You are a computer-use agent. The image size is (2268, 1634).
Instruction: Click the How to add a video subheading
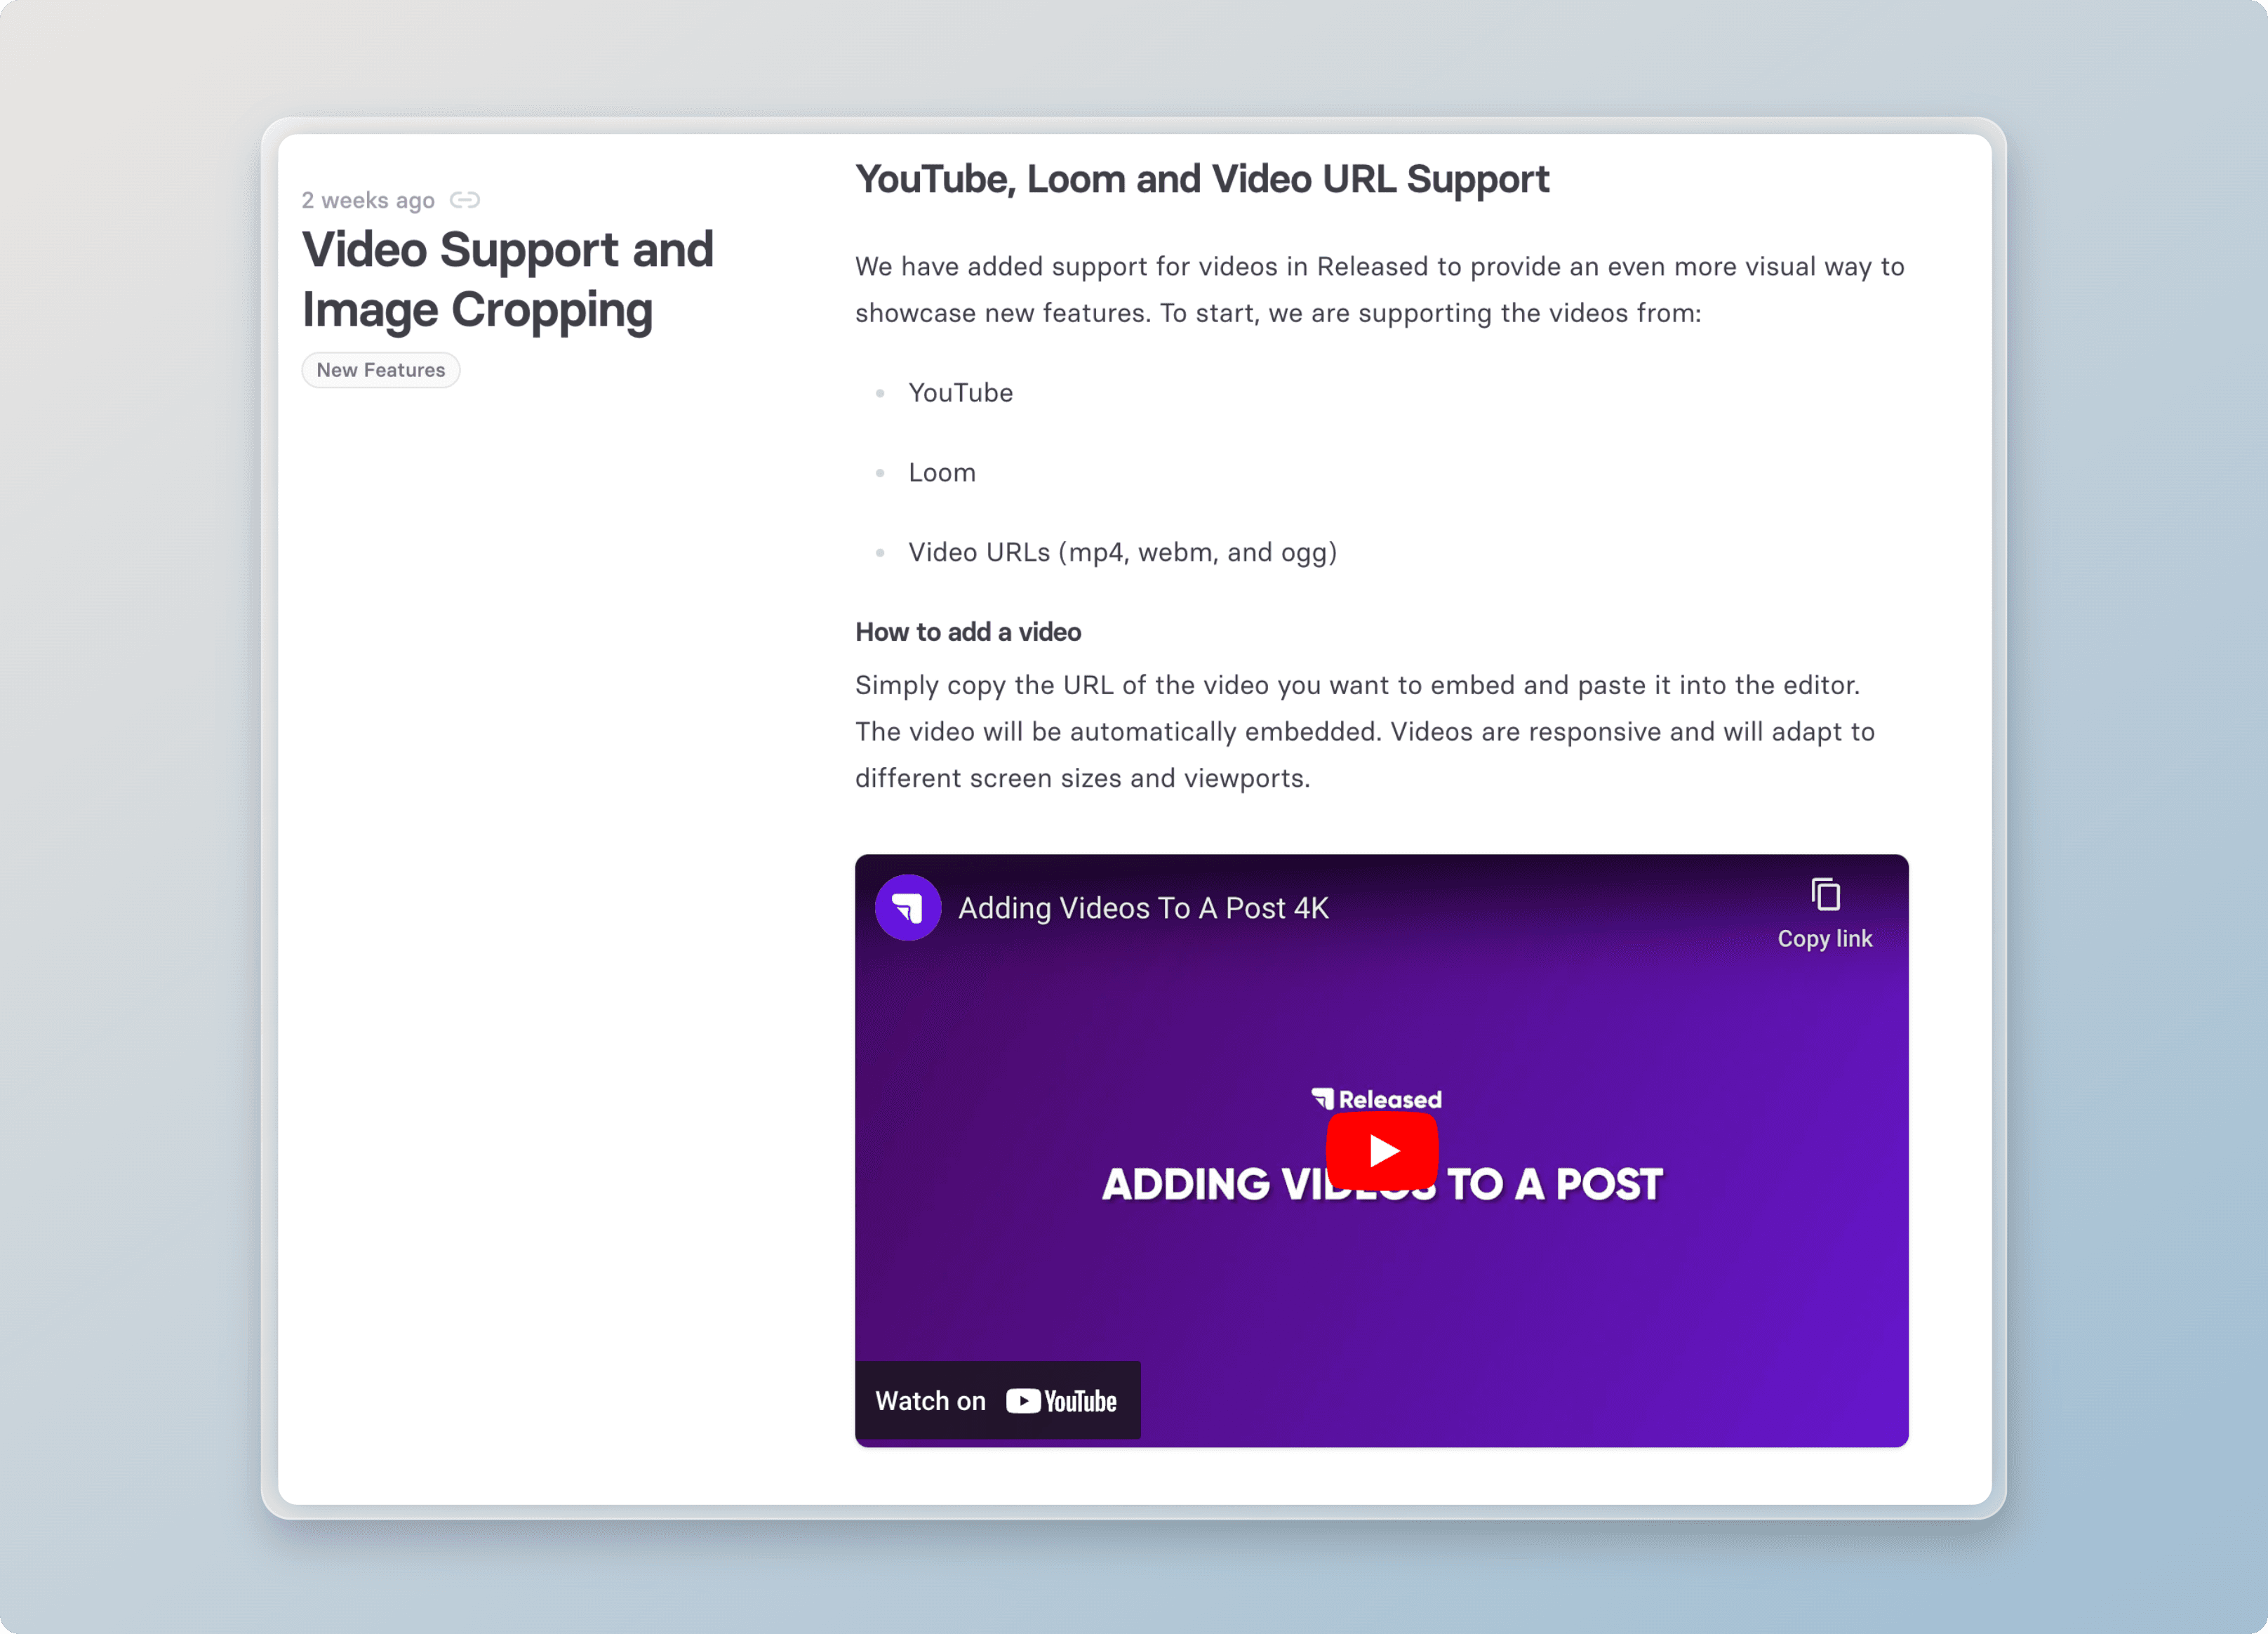967,632
